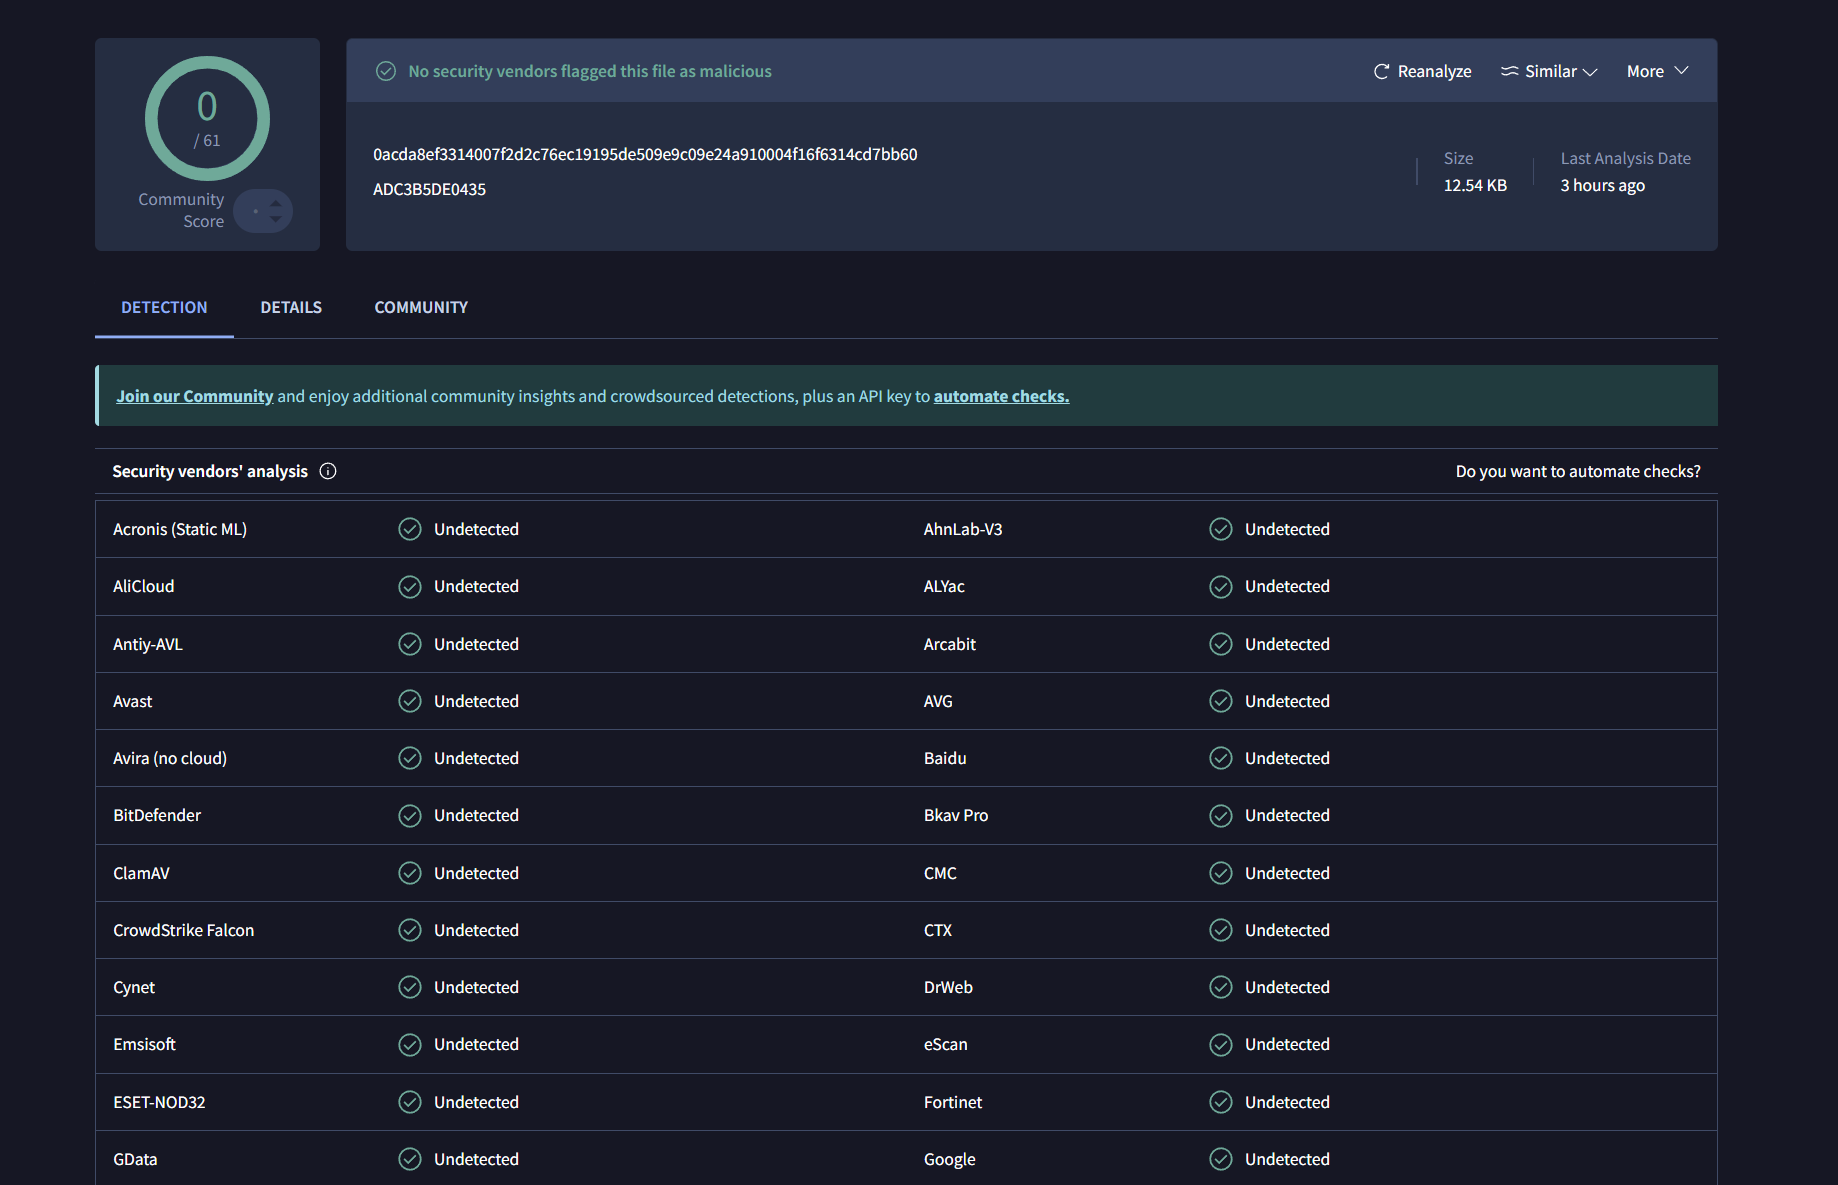Click the Cynet undetected check icon
Image resolution: width=1838 pixels, height=1185 pixels.
click(x=410, y=987)
